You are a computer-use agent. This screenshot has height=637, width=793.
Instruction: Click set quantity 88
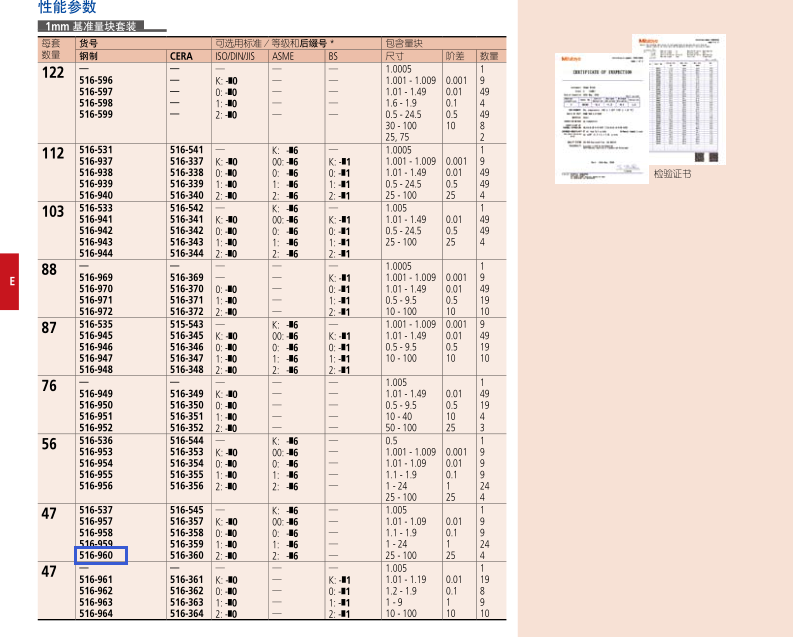49,270
